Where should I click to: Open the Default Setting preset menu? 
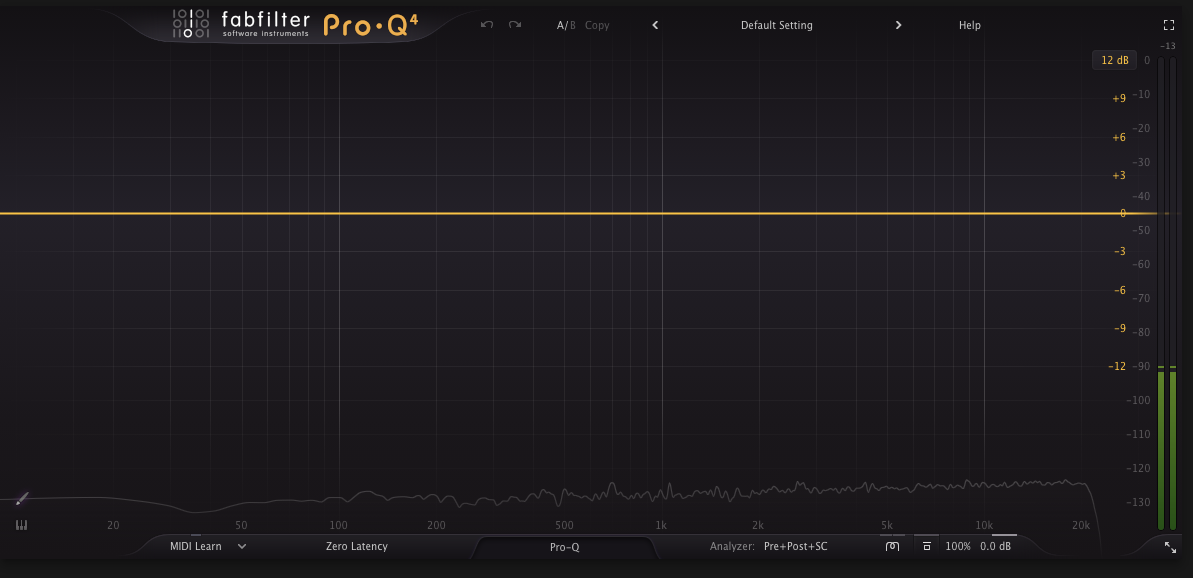pos(776,25)
